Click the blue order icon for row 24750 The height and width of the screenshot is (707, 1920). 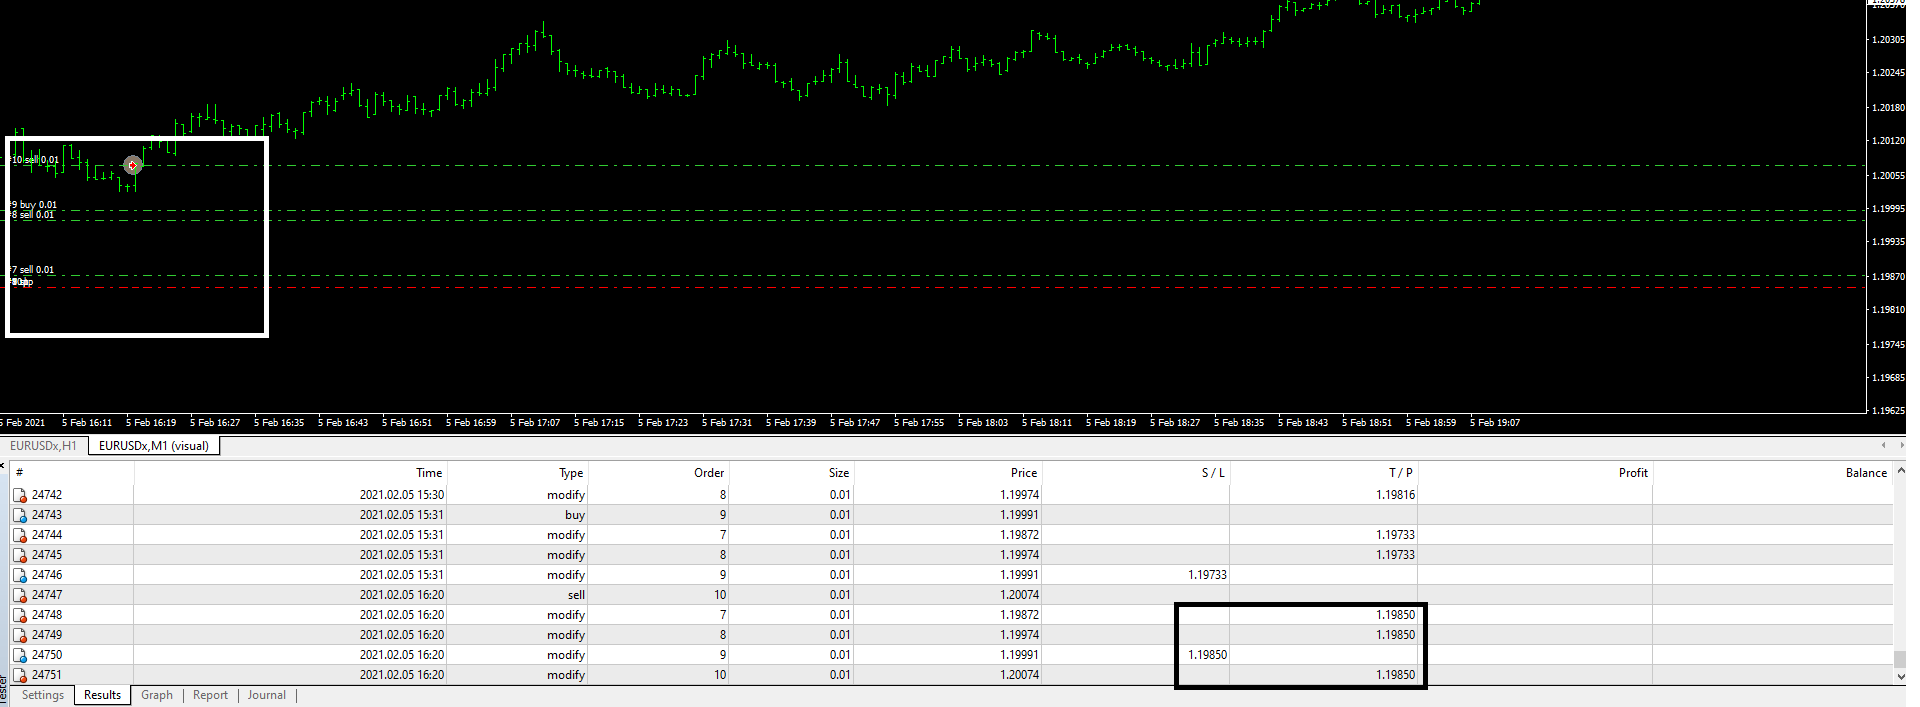point(19,655)
